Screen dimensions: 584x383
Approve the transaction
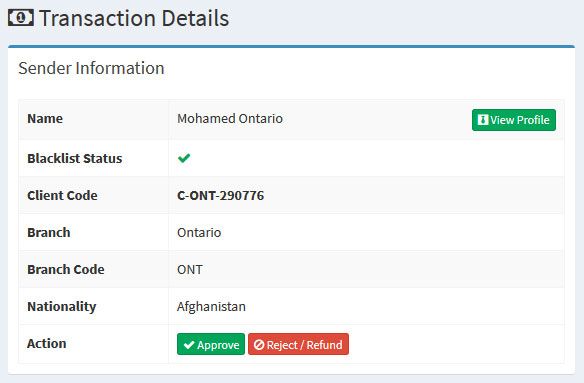pos(211,344)
